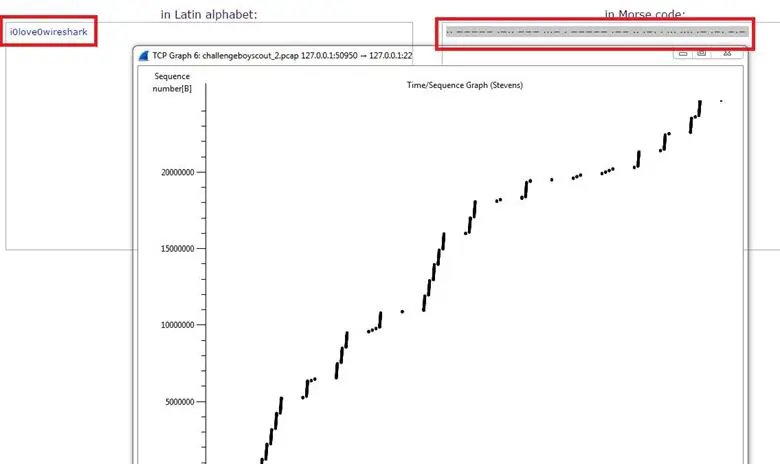780x464 pixels.
Task: Click the isolated data point near 11000000
Action: tap(402, 311)
